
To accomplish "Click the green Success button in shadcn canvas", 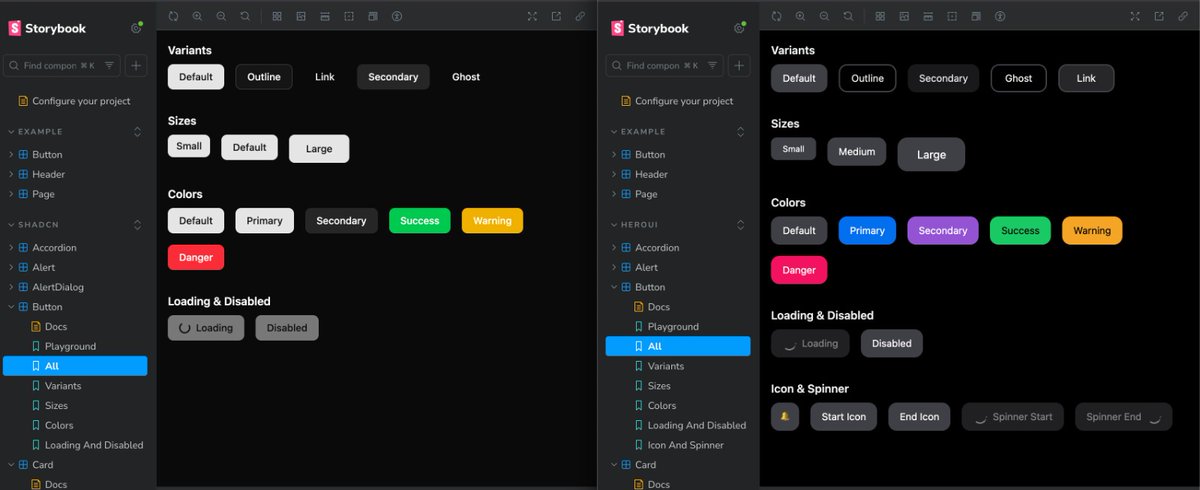I will coord(419,221).
